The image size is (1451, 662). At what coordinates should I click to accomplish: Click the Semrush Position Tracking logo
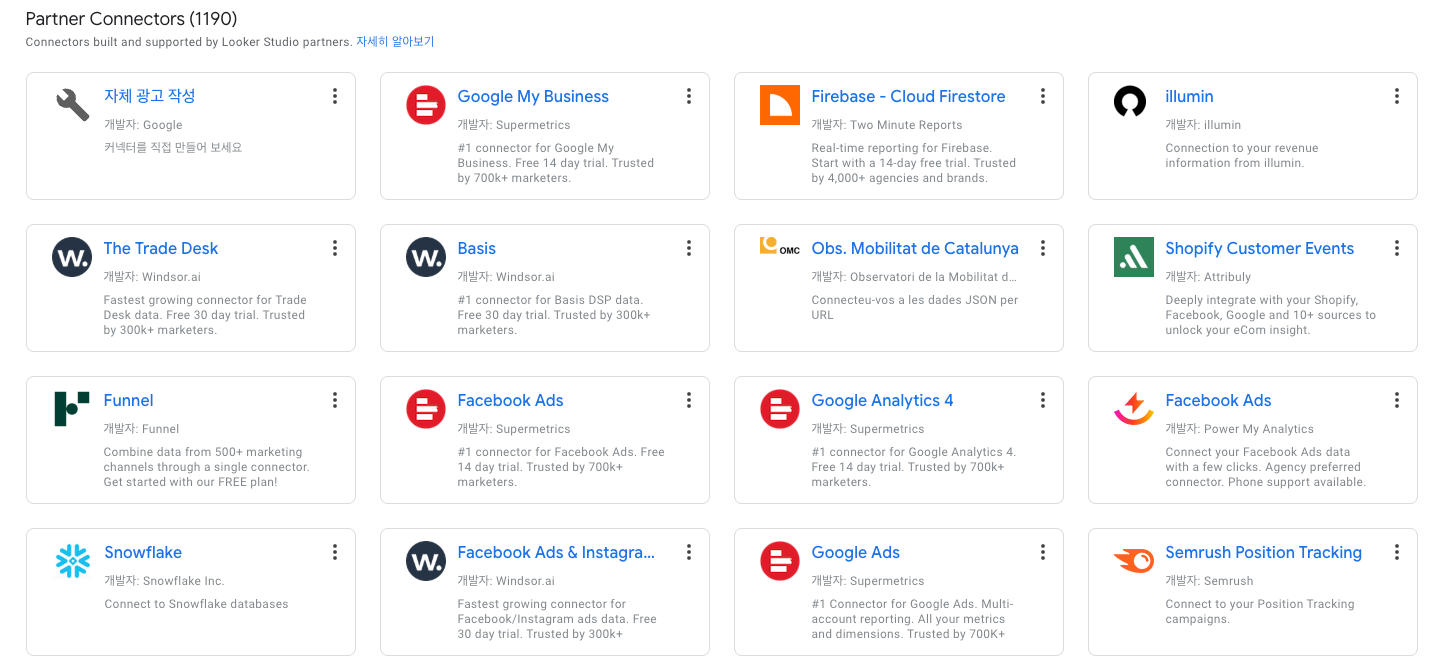coord(1134,561)
